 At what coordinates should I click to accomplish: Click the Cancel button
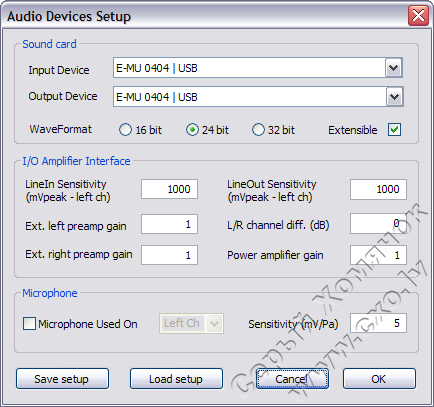point(292,379)
